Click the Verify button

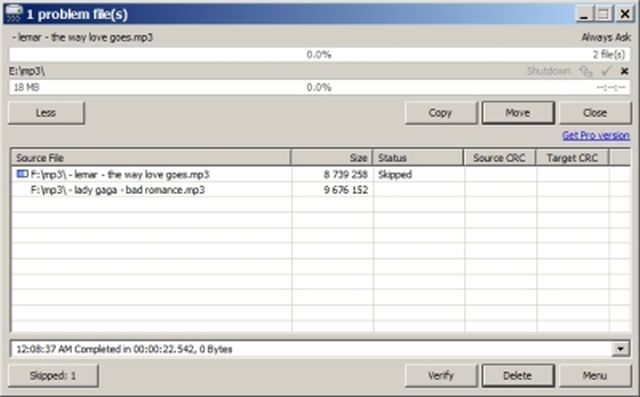tap(440, 375)
